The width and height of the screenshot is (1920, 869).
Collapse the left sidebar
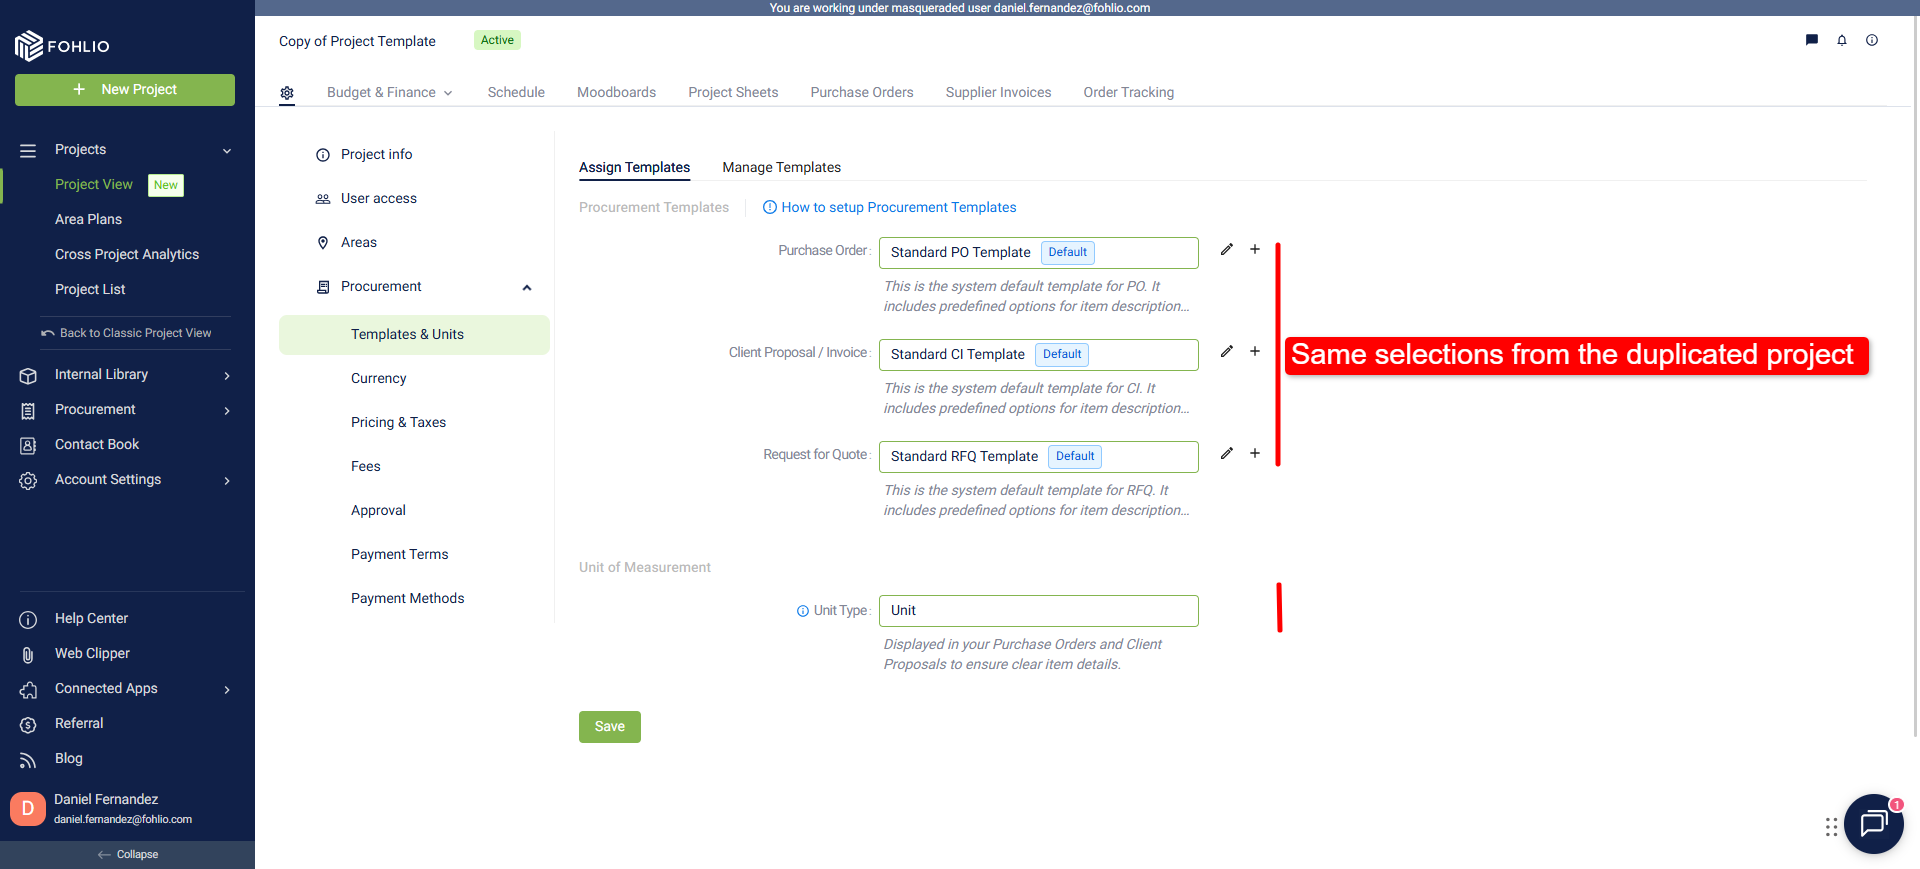tap(127, 855)
